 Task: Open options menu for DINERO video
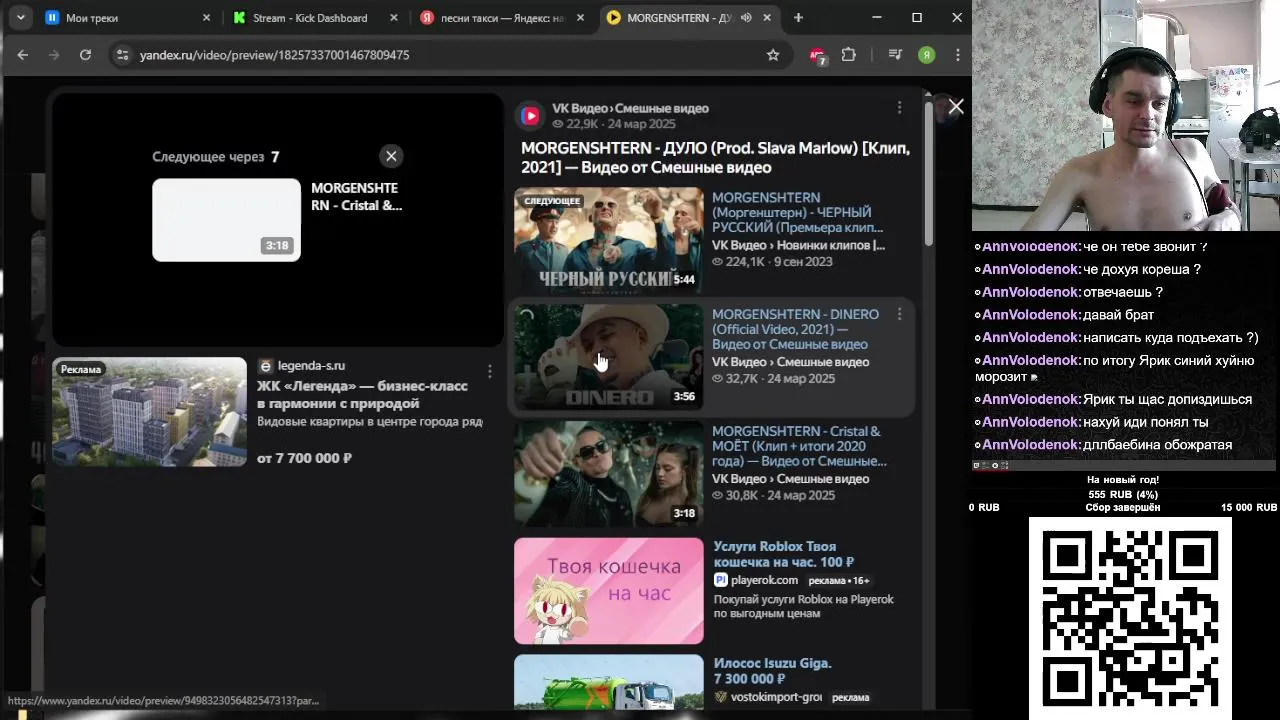click(x=899, y=314)
